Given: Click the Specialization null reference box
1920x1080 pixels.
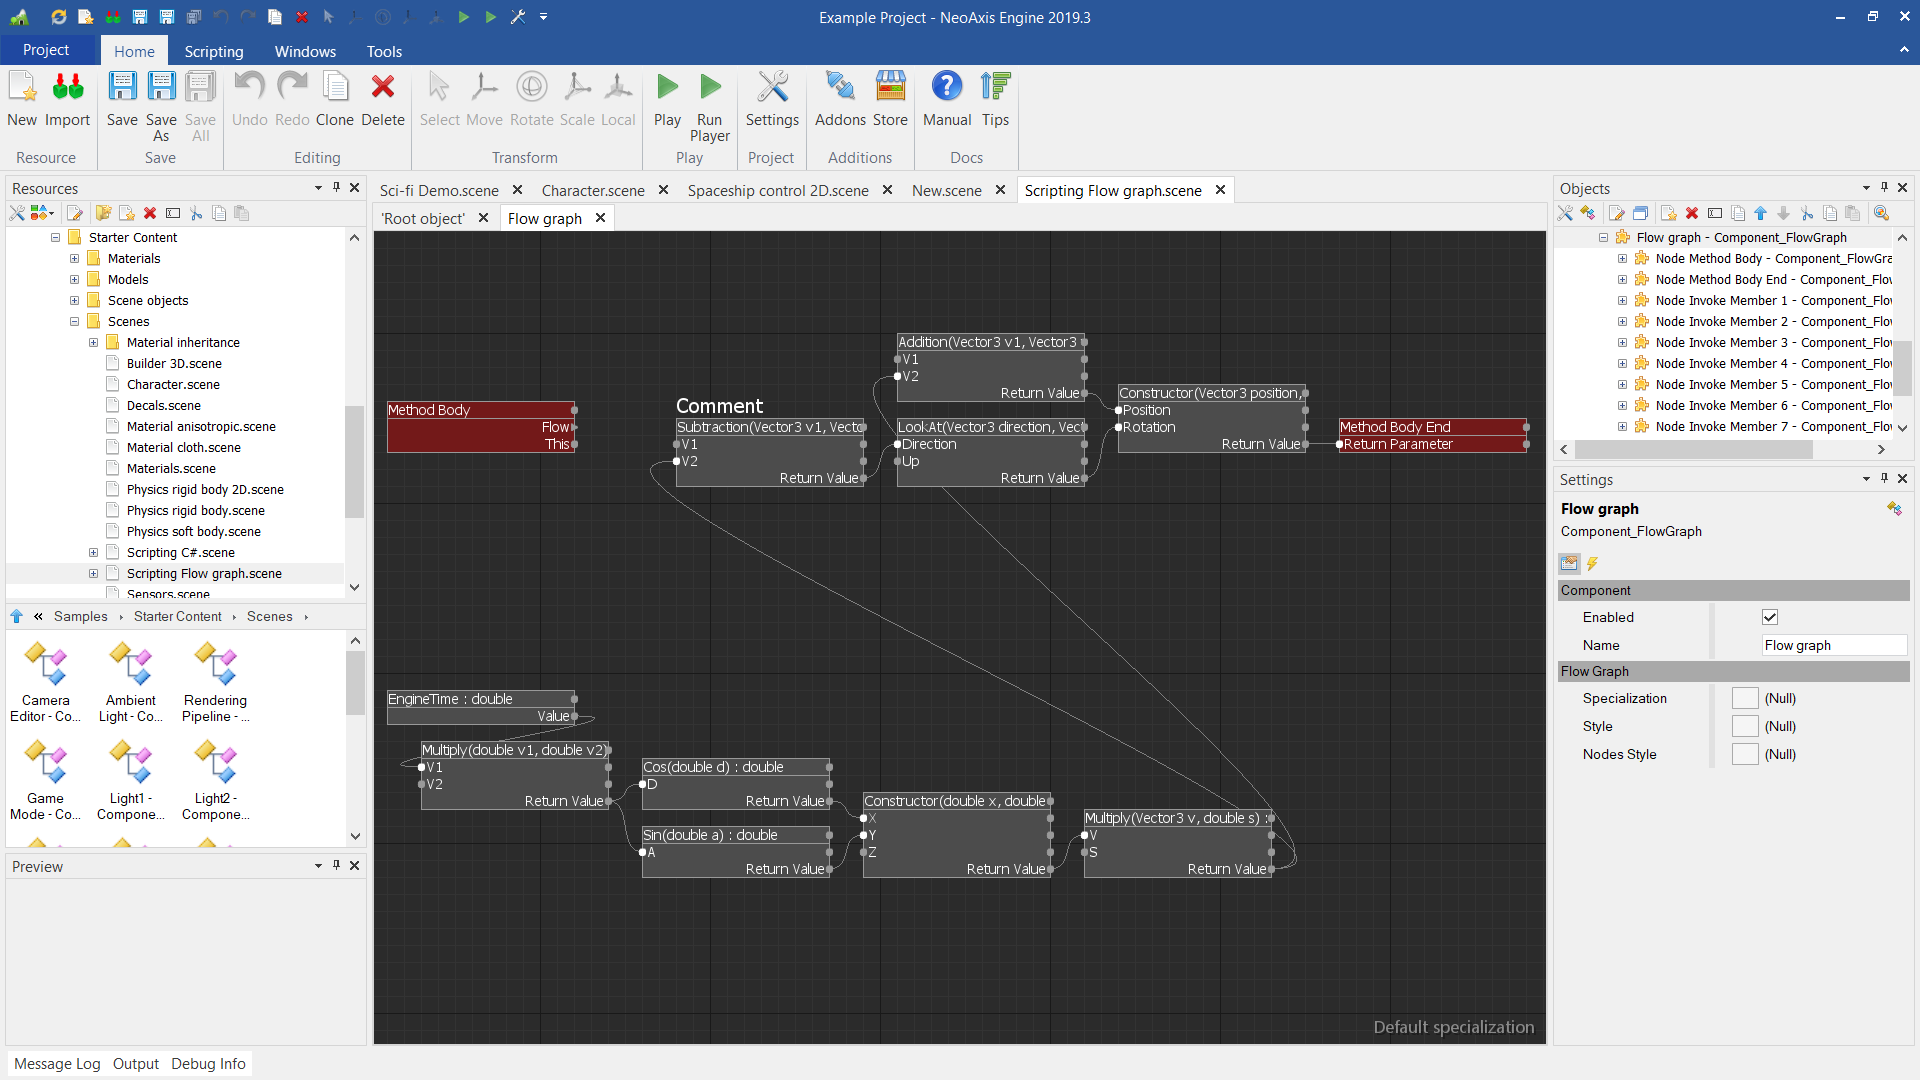Looking at the screenshot, I should click(1745, 698).
